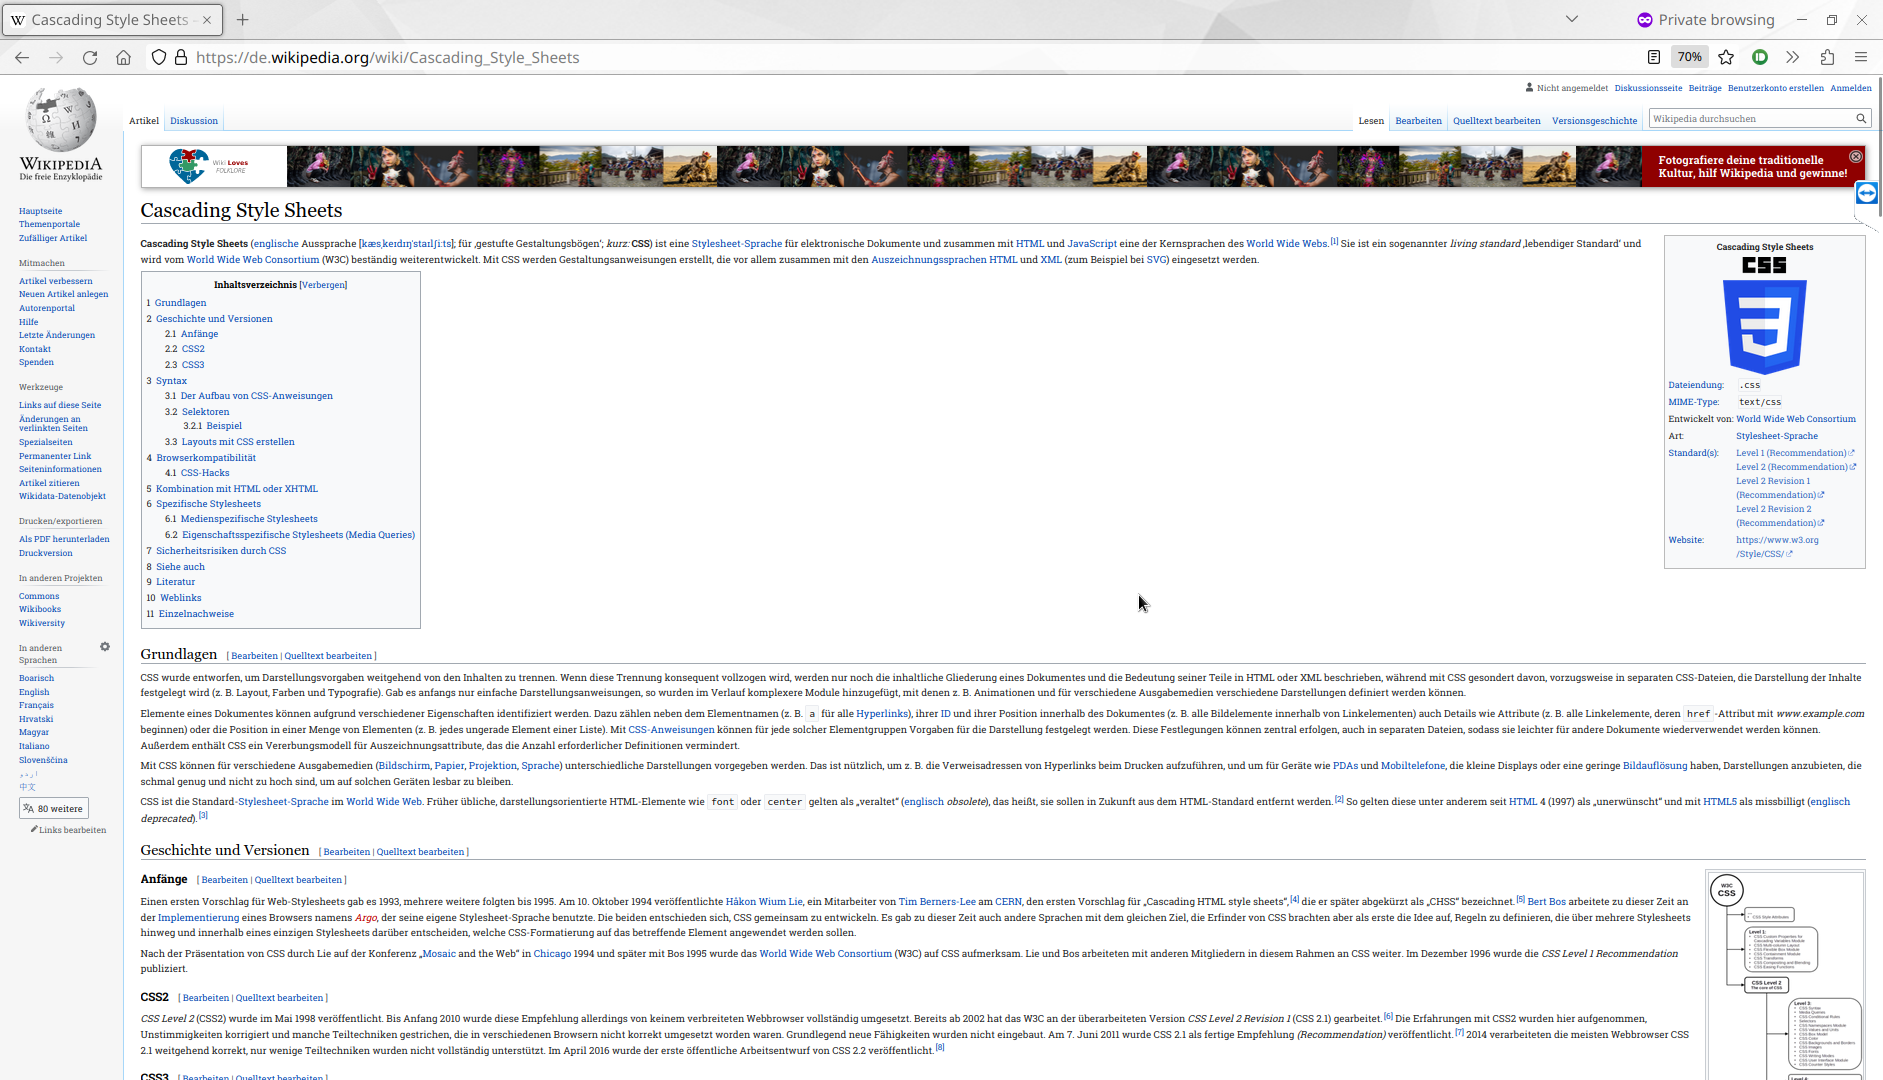Click the padlock site info icon
1883x1080 pixels.
point(181,57)
